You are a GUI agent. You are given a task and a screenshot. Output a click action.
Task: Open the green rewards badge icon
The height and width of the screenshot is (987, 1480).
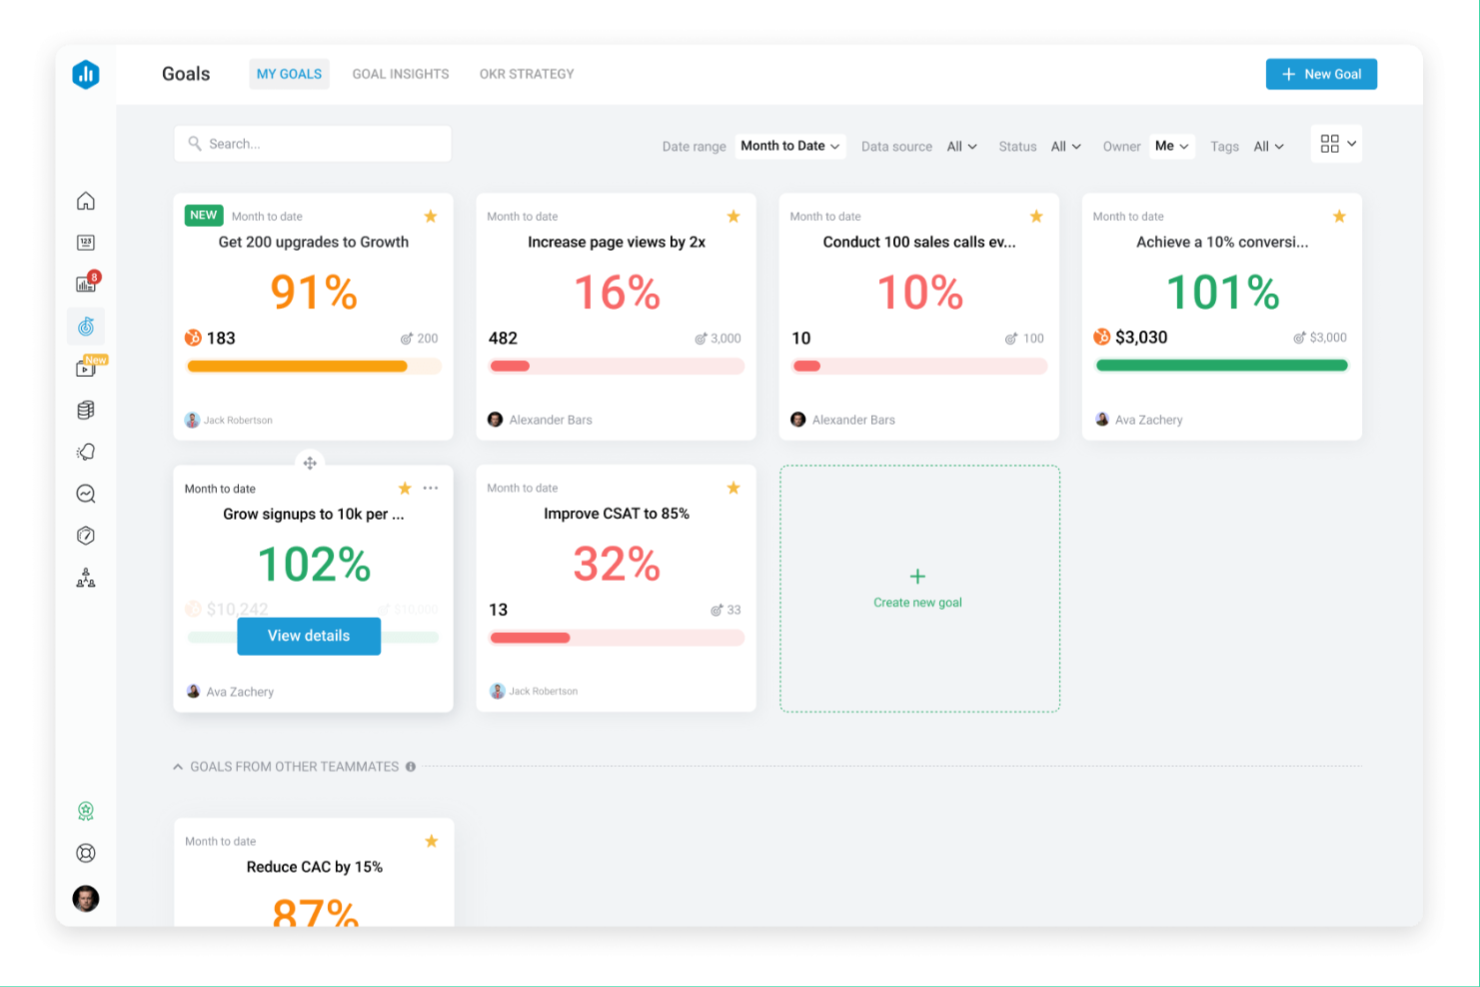(x=86, y=810)
